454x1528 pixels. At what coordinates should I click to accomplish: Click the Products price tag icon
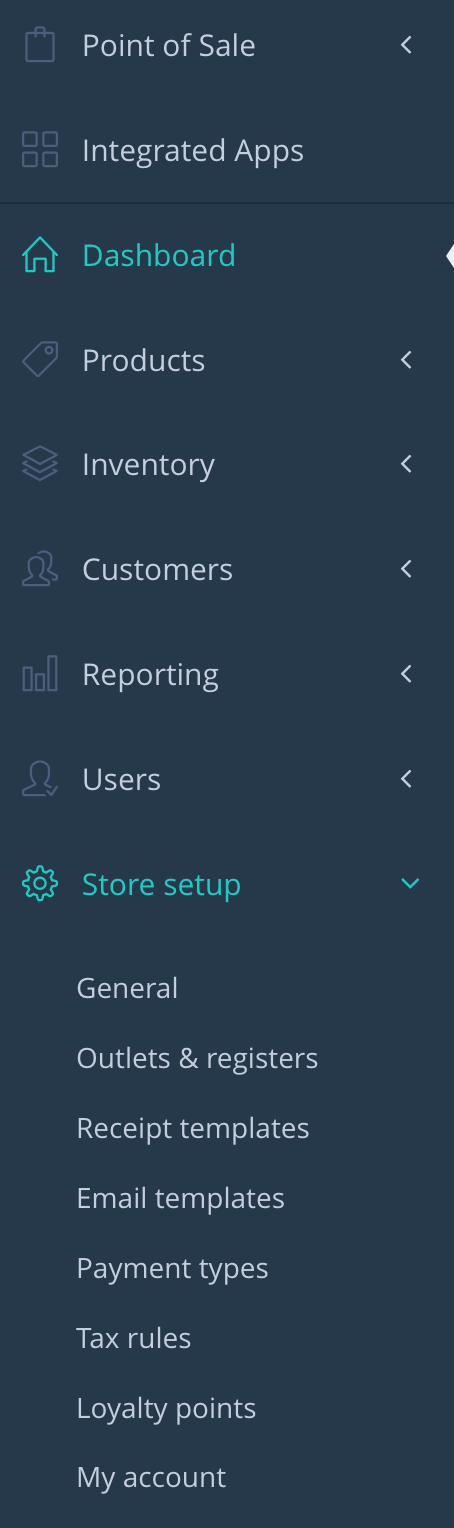tap(40, 360)
